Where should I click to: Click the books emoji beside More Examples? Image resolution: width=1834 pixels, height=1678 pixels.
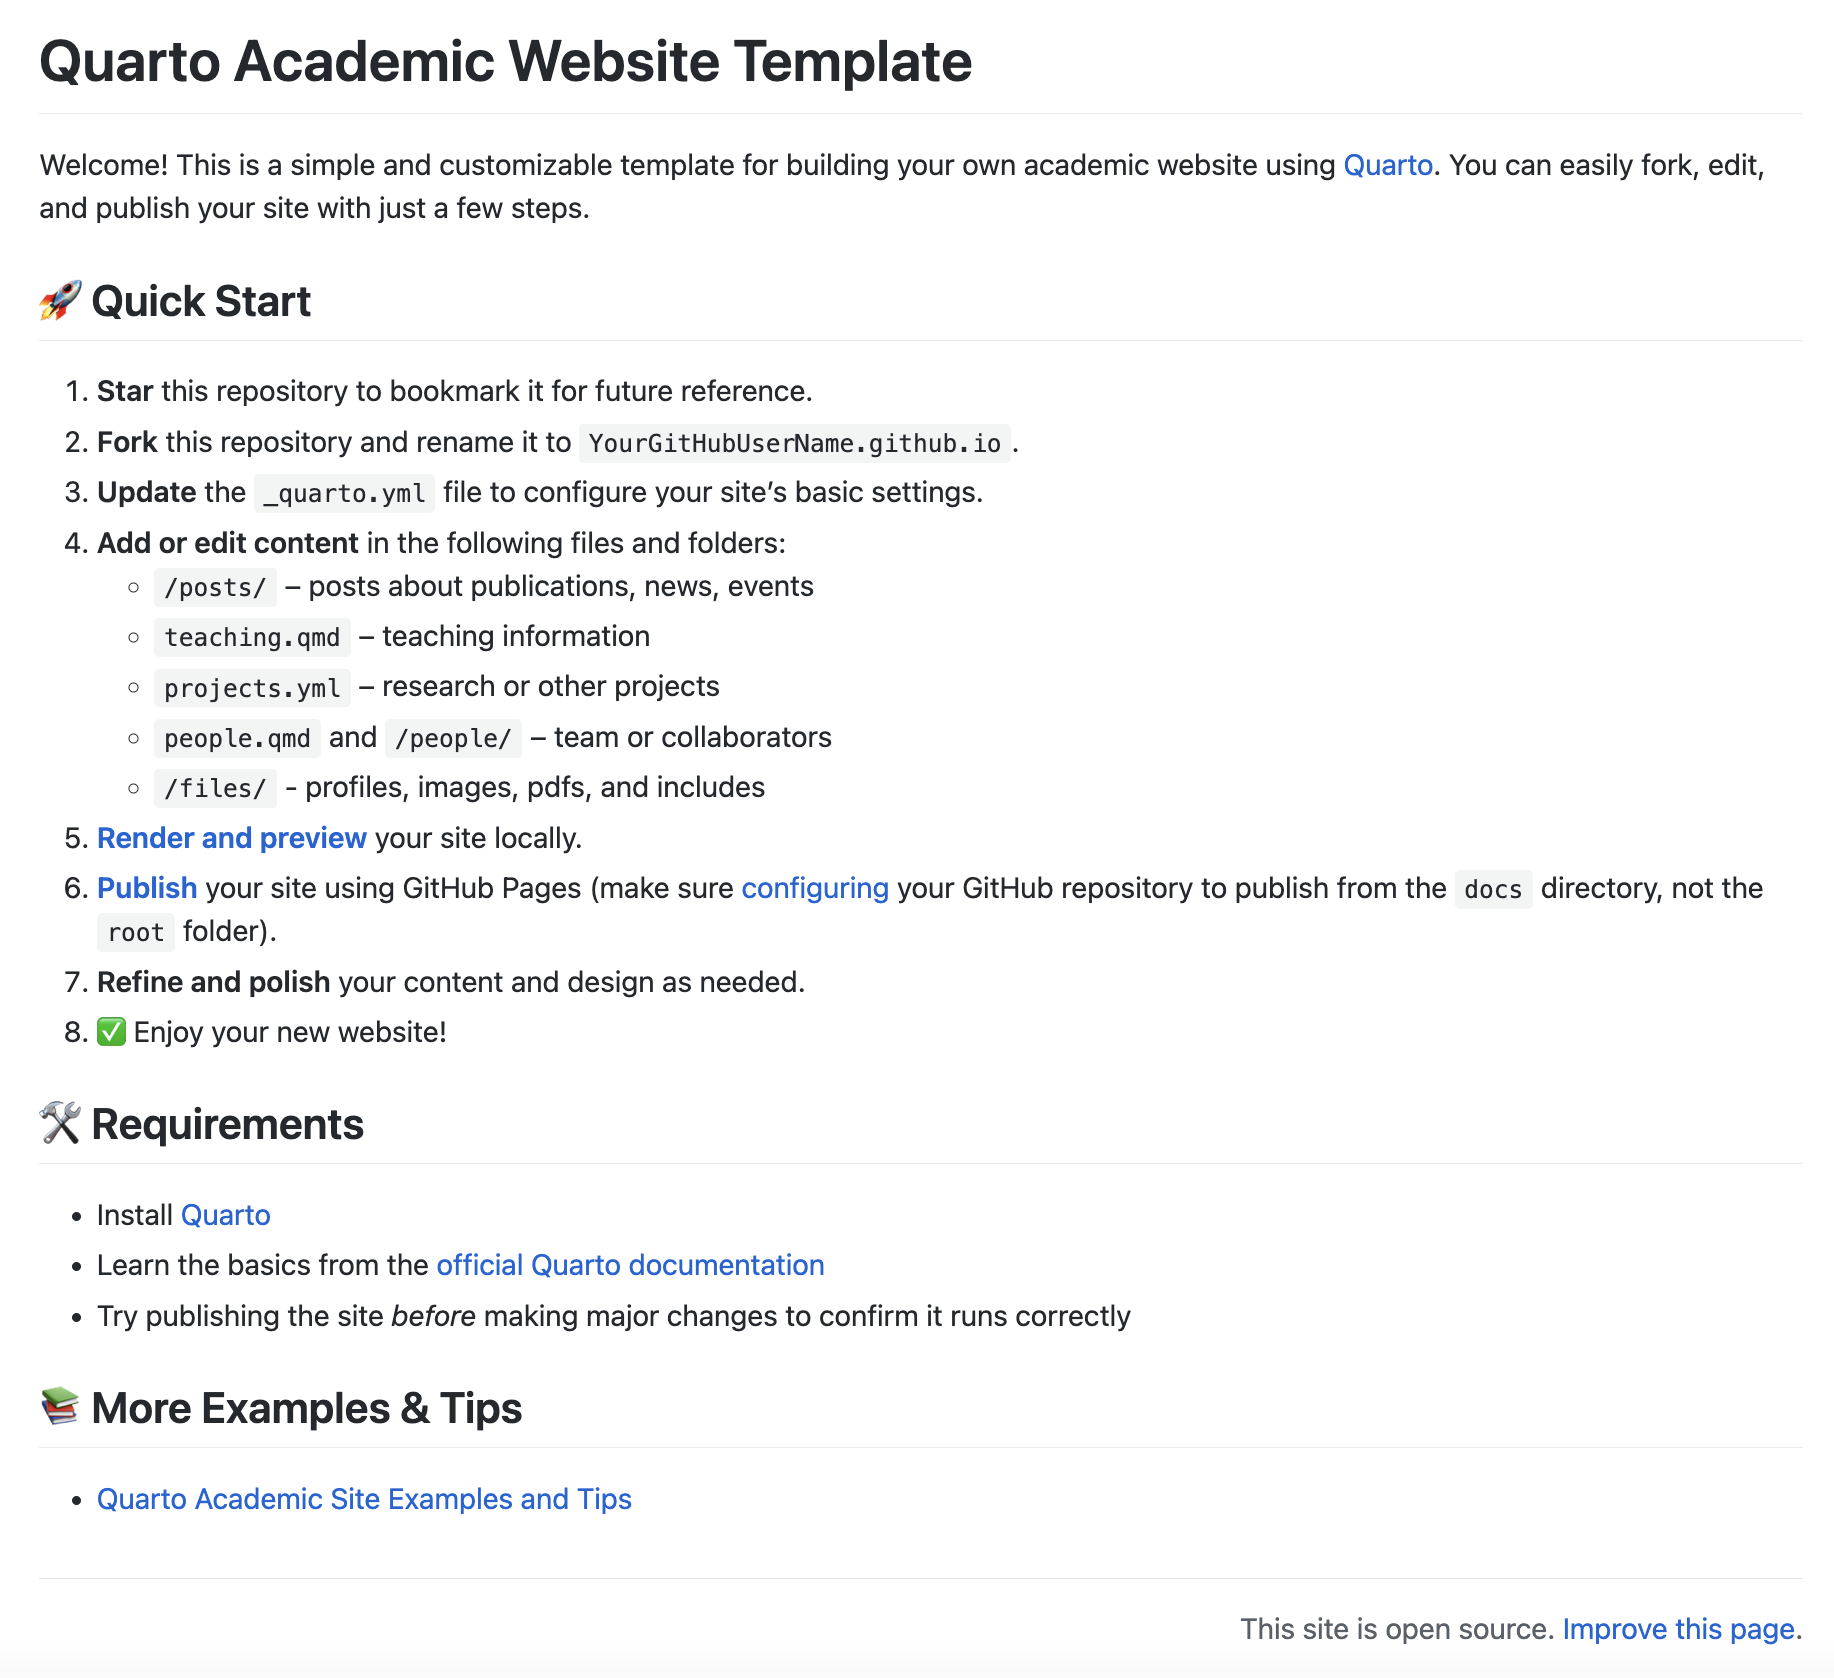tap(60, 1407)
